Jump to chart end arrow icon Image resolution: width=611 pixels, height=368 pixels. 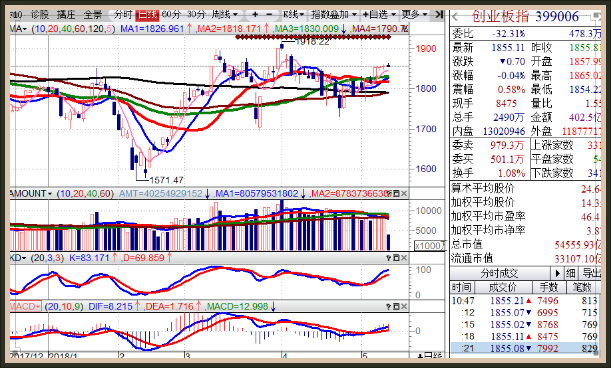pyautogui.click(x=439, y=15)
